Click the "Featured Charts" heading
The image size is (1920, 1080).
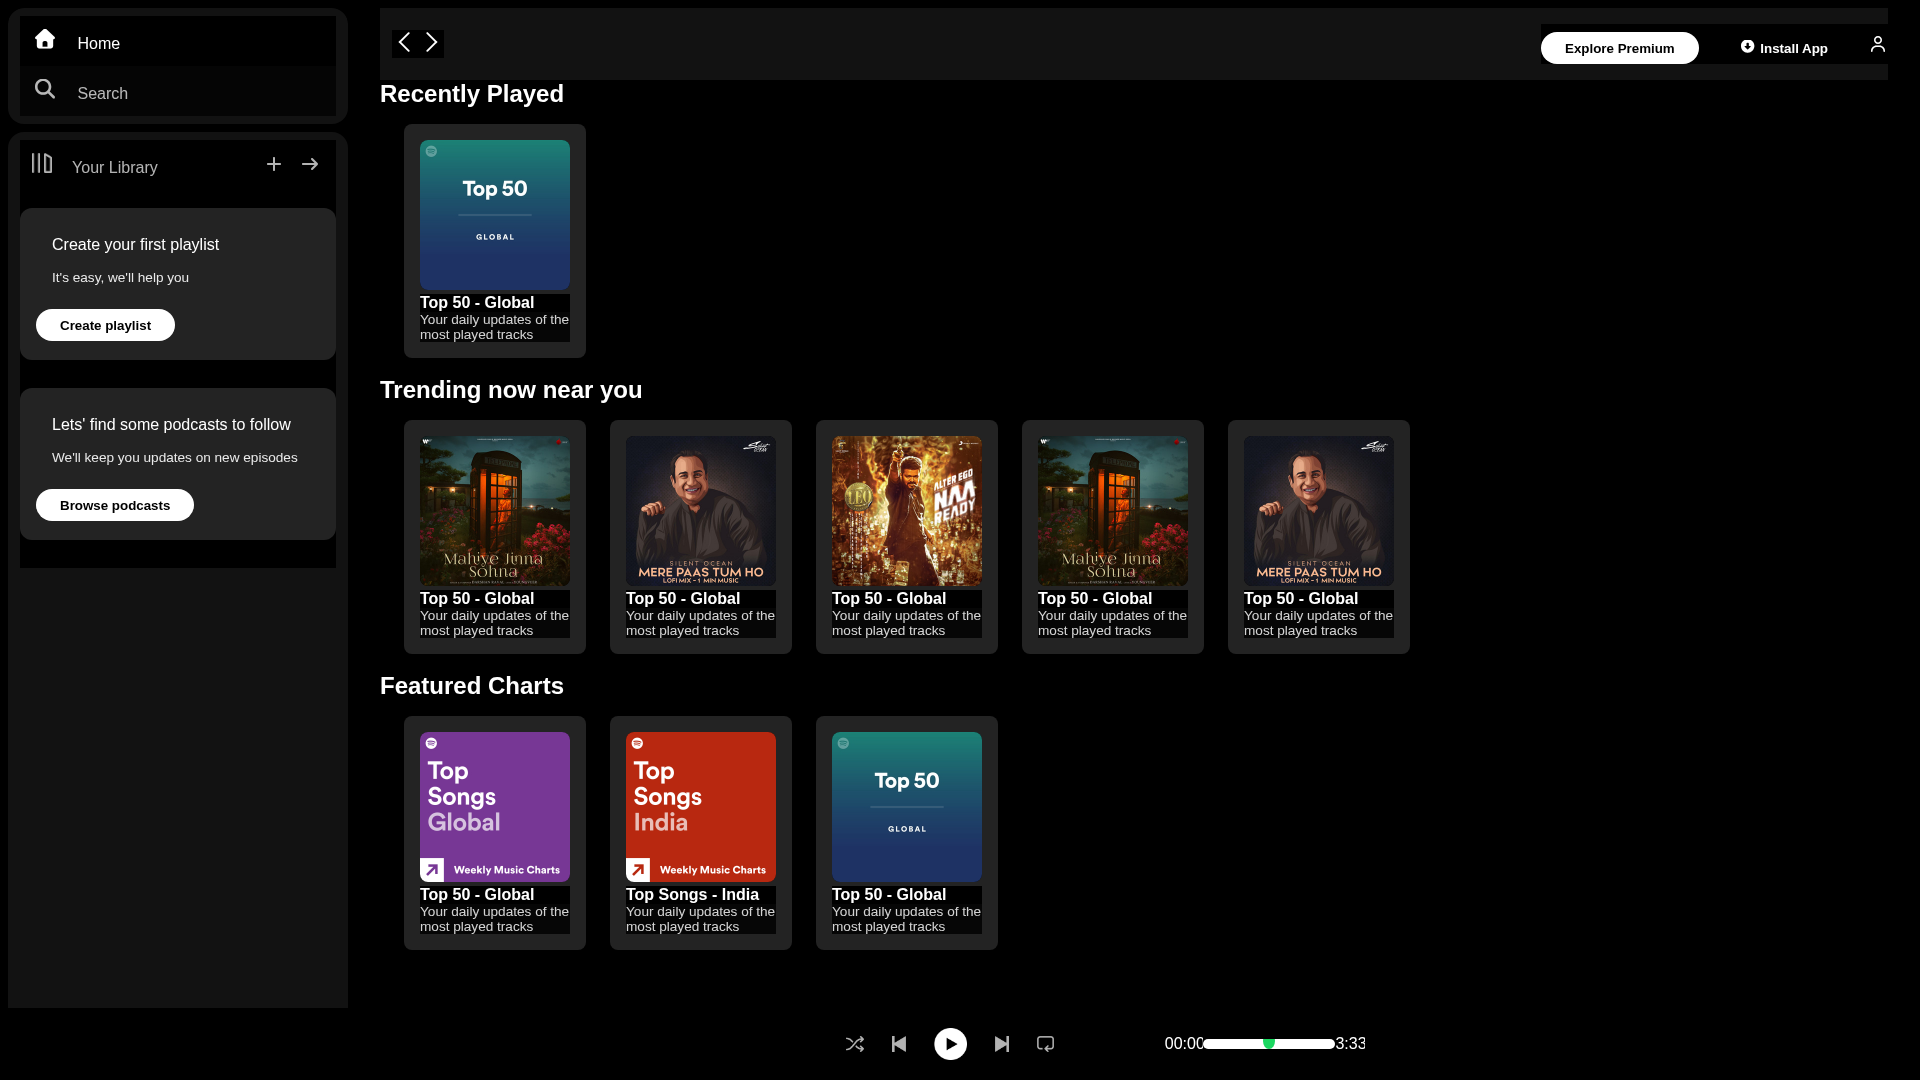[472, 686]
